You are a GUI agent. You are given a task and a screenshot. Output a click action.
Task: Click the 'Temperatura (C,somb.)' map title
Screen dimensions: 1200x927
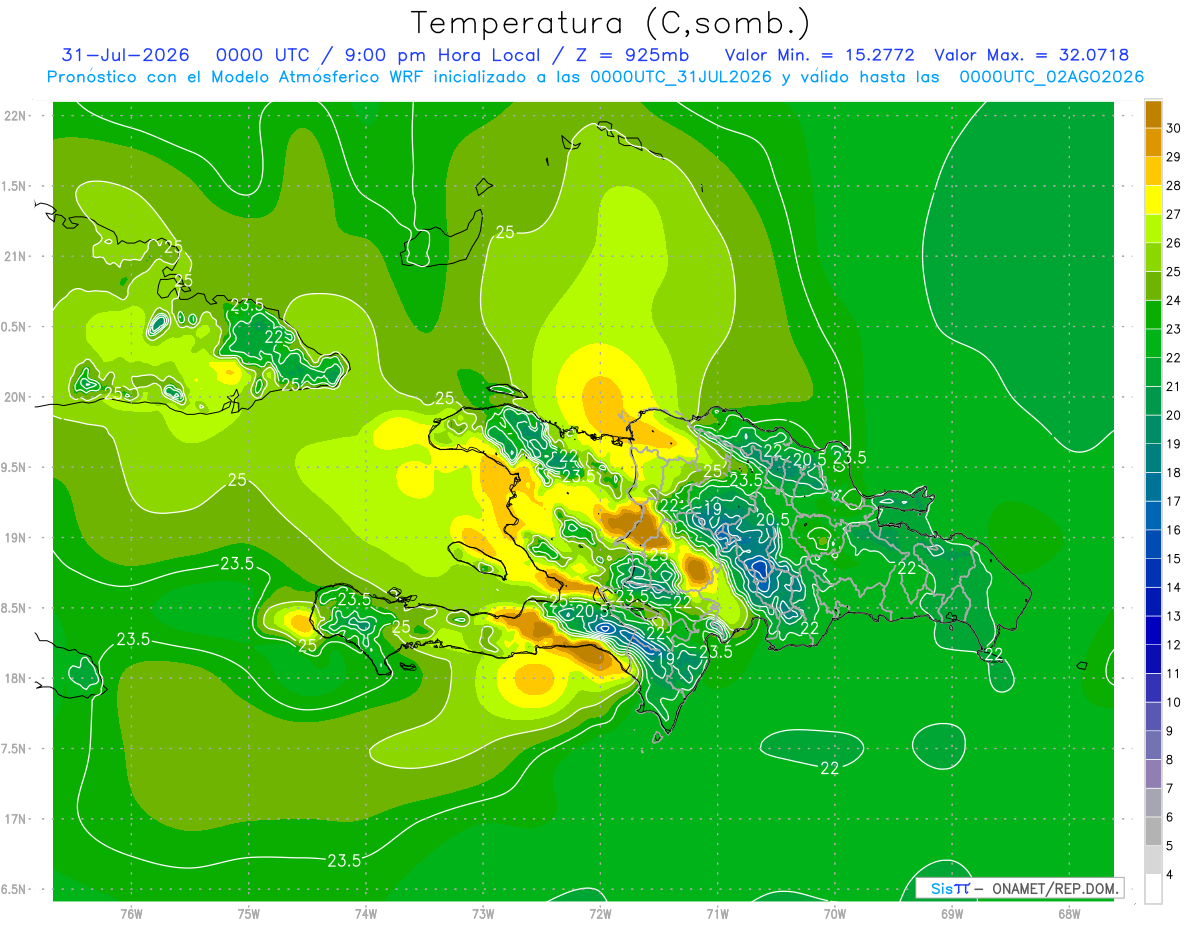pyautogui.click(x=611, y=23)
